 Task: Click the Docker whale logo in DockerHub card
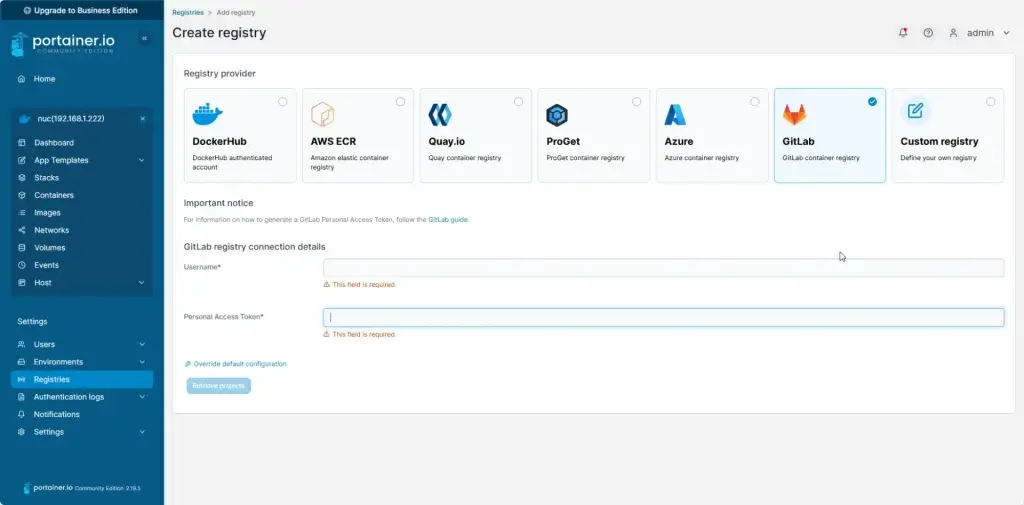[208, 114]
